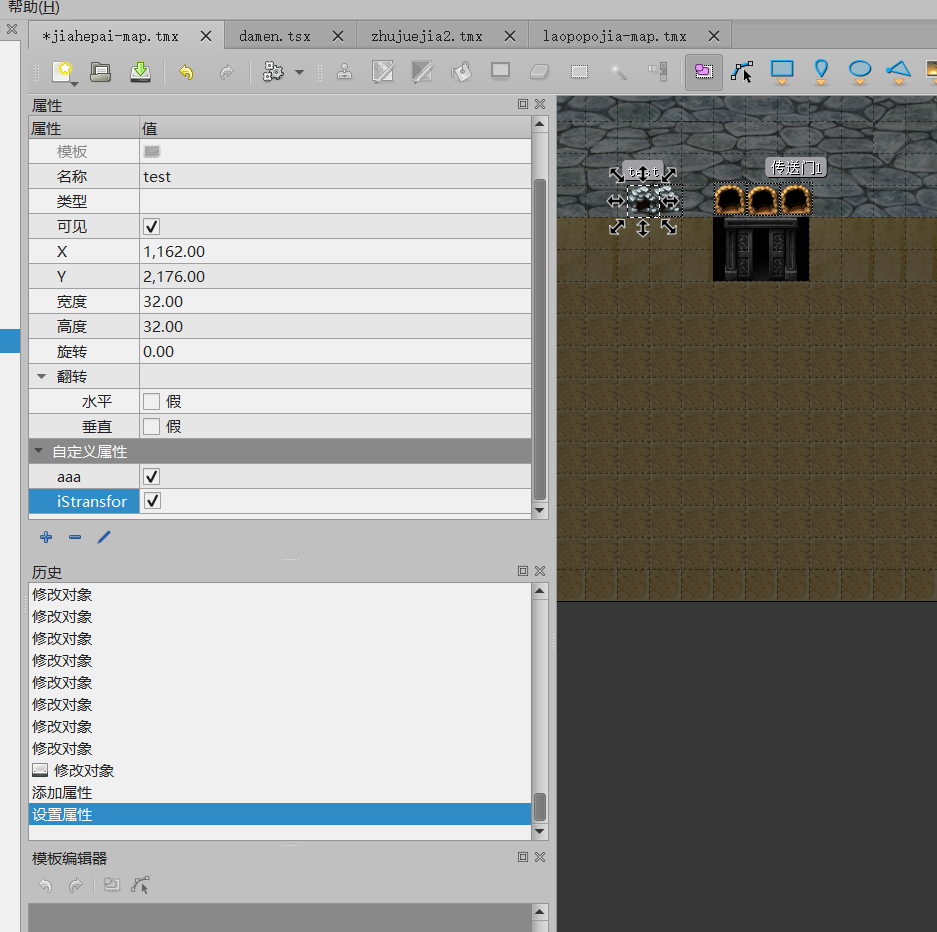Select the Insert Ellipse tool

click(860, 72)
